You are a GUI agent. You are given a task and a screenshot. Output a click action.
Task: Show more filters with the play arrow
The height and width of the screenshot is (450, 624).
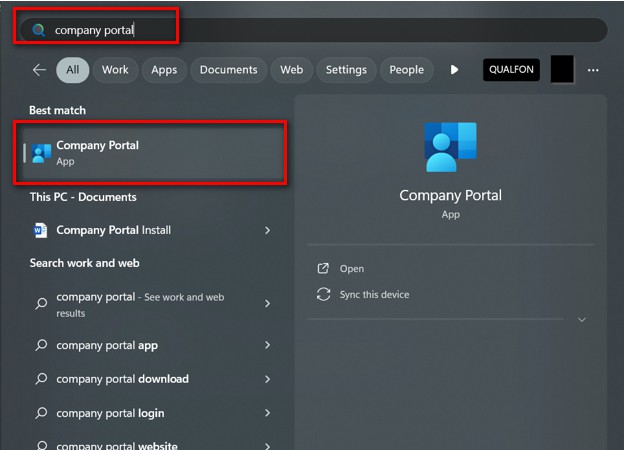pyautogui.click(x=454, y=70)
